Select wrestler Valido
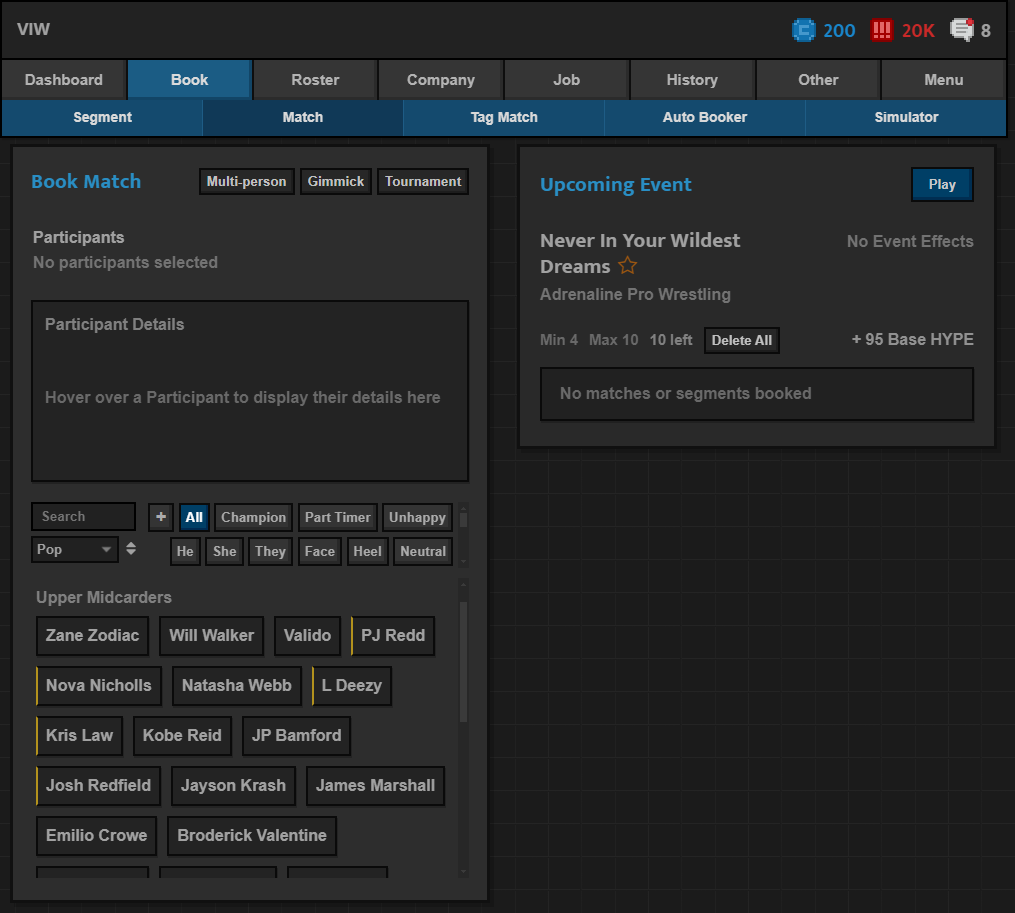 [307, 635]
